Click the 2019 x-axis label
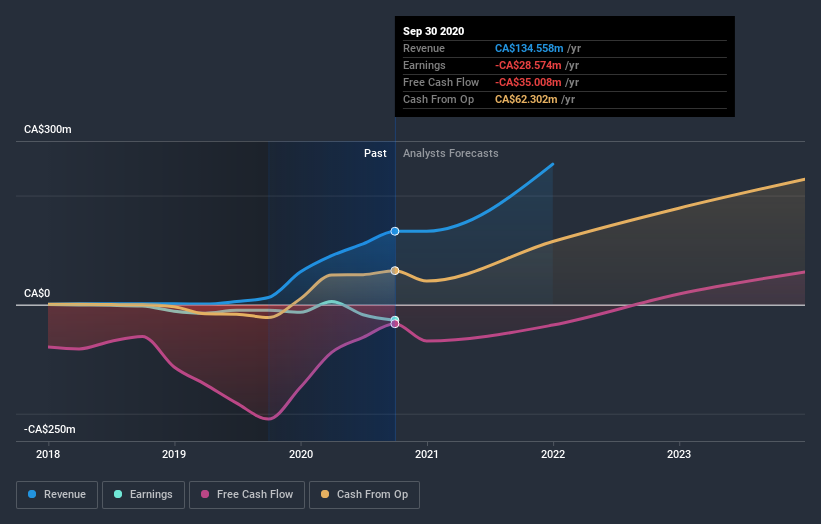The height and width of the screenshot is (524, 821). (174, 454)
